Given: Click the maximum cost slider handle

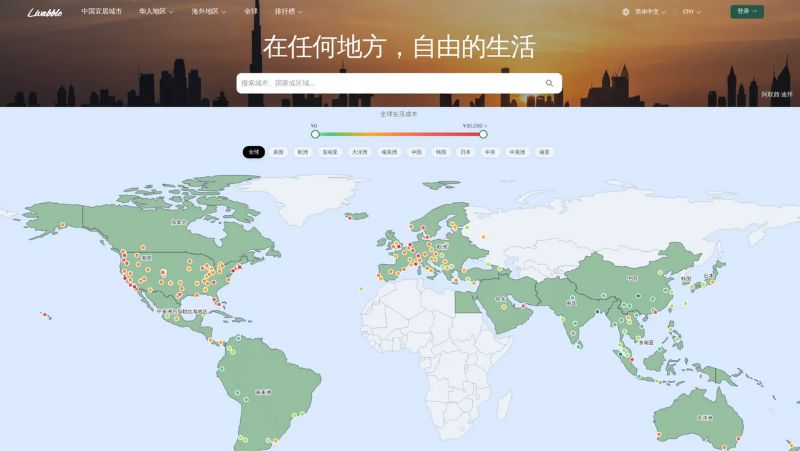Looking at the screenshot, I should pyautogui.click(x=483, y=133).
